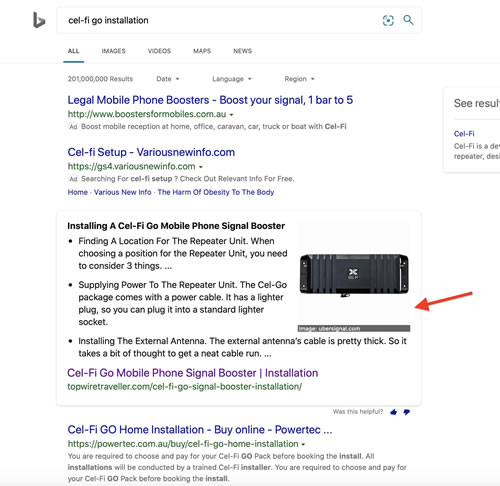
Task: Open Cel-Fi GO Home Installation Powertec link
Action: pos(200,430)
